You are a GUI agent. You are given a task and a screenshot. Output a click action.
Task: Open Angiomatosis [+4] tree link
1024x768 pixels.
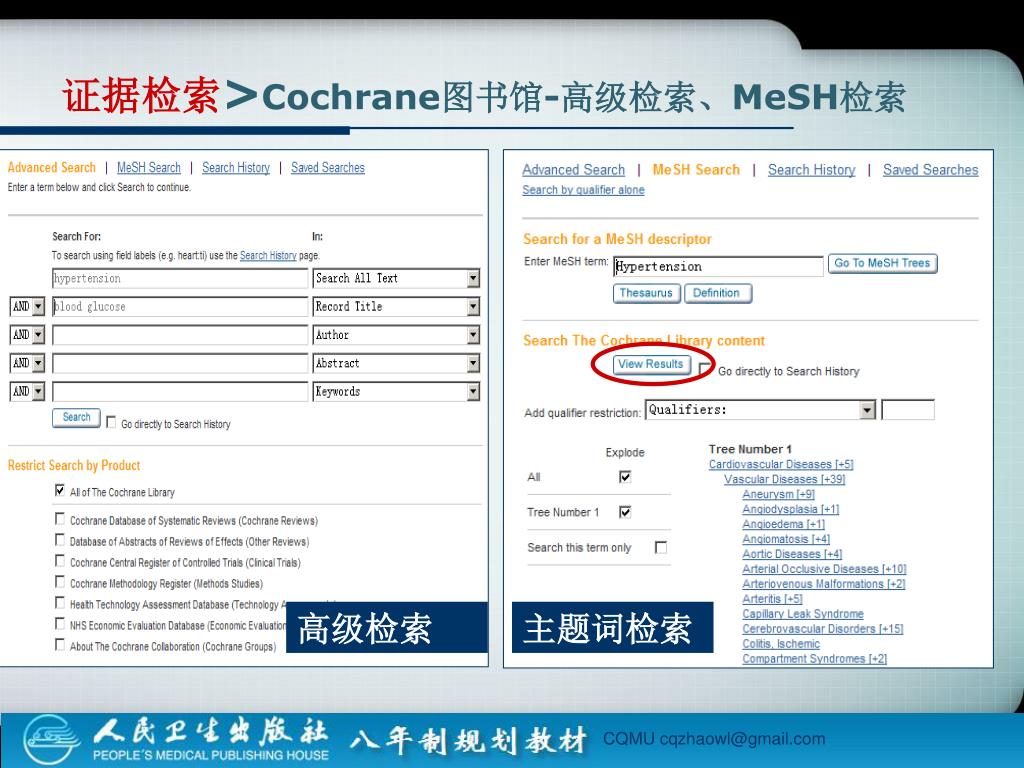pyautogui.click(x=786, y=539)
